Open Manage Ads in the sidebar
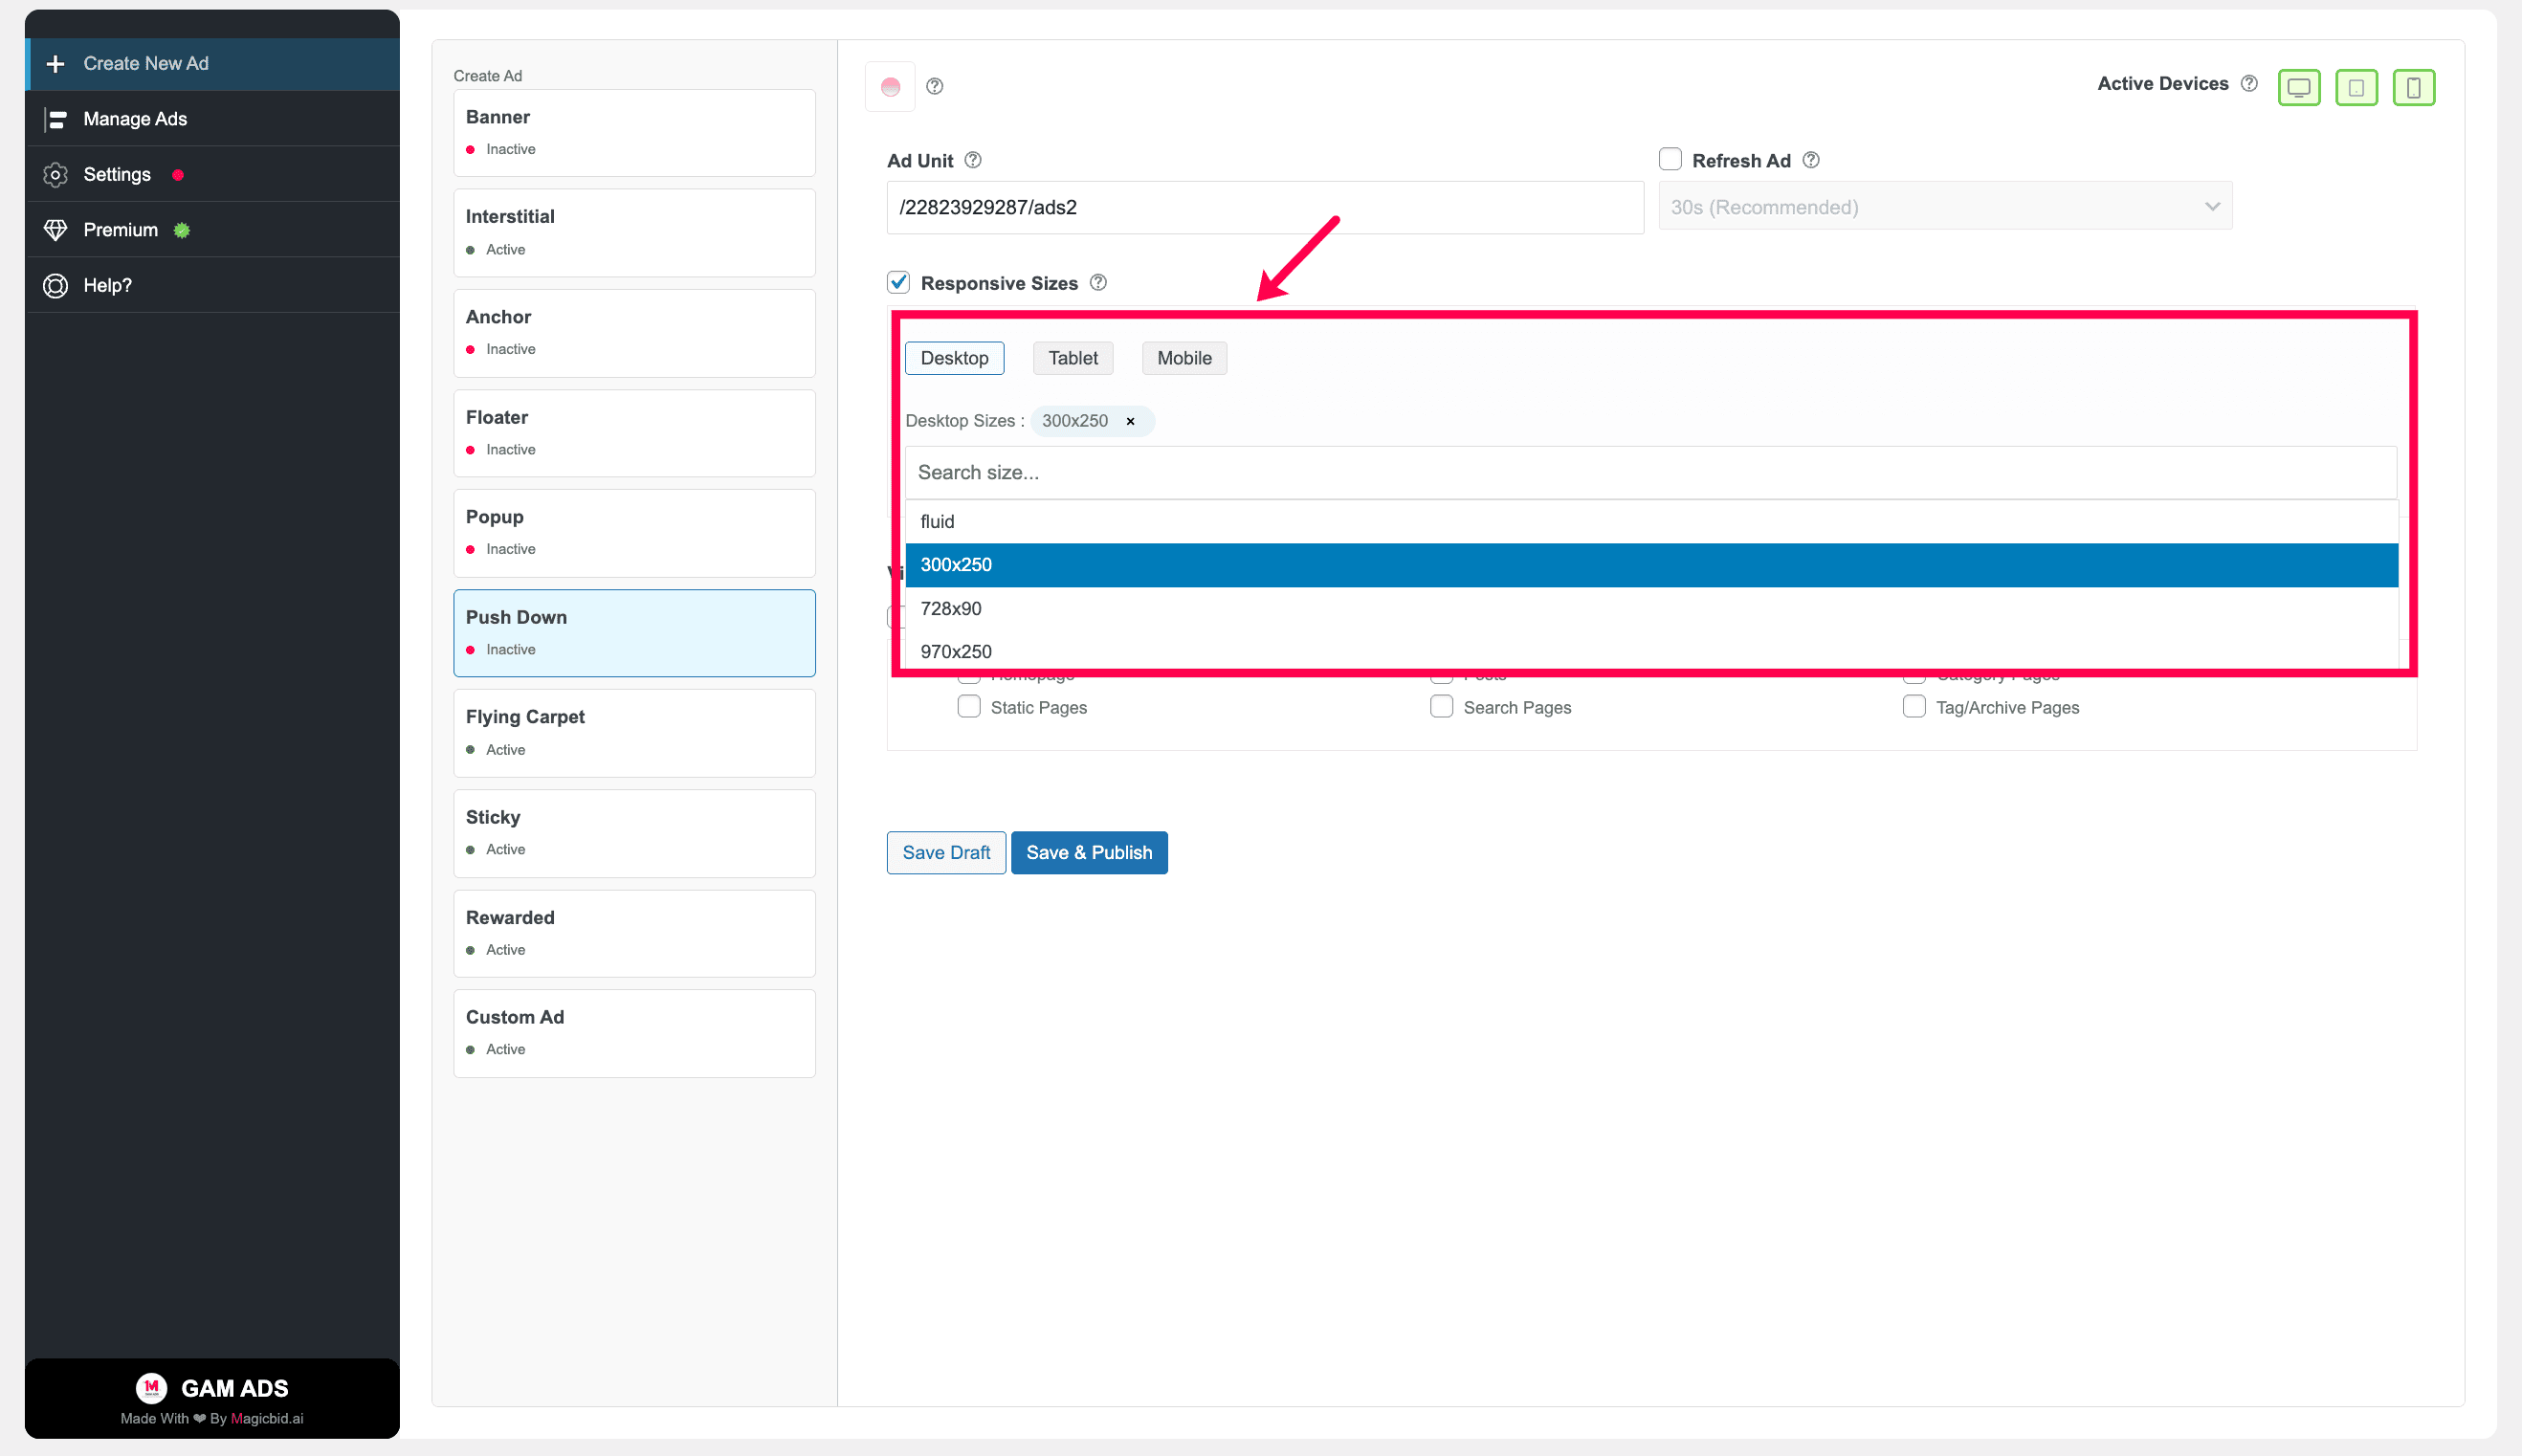 212,119
